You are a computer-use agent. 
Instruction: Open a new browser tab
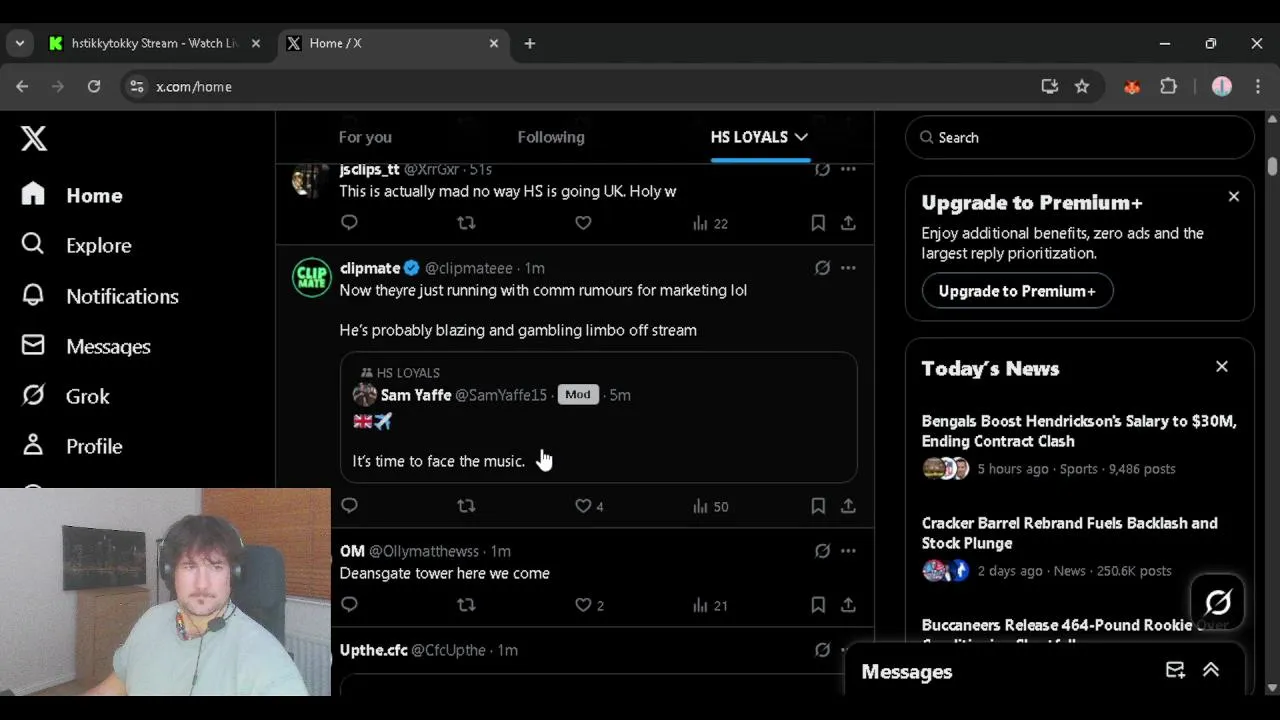pos(530,43)
